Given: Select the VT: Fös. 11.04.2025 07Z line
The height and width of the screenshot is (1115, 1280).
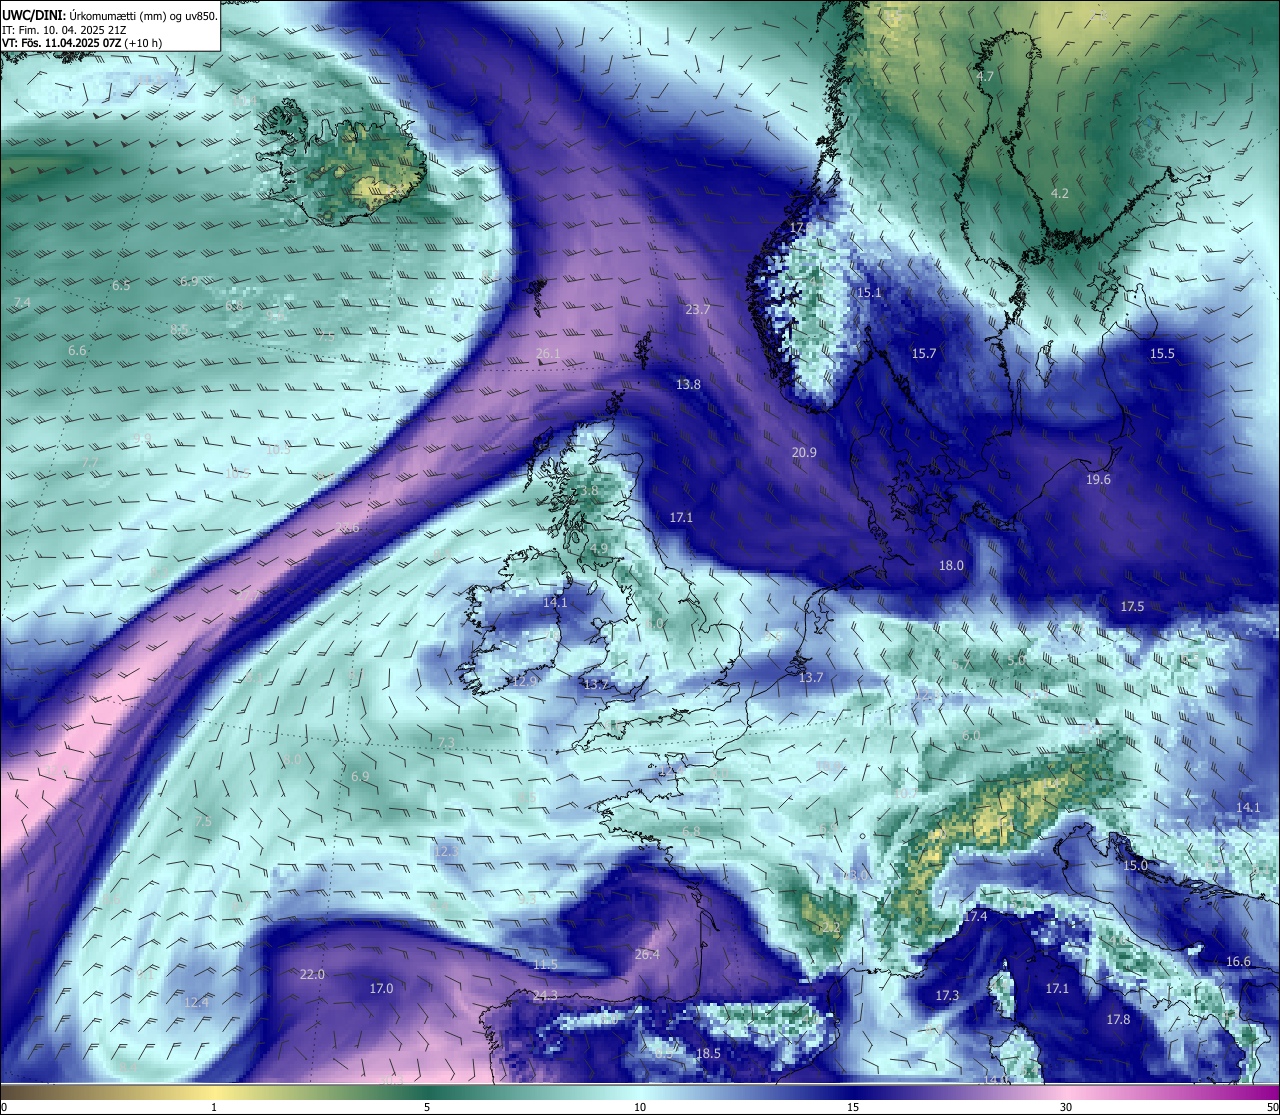Looking at the screenshot, I should point(82,43).
